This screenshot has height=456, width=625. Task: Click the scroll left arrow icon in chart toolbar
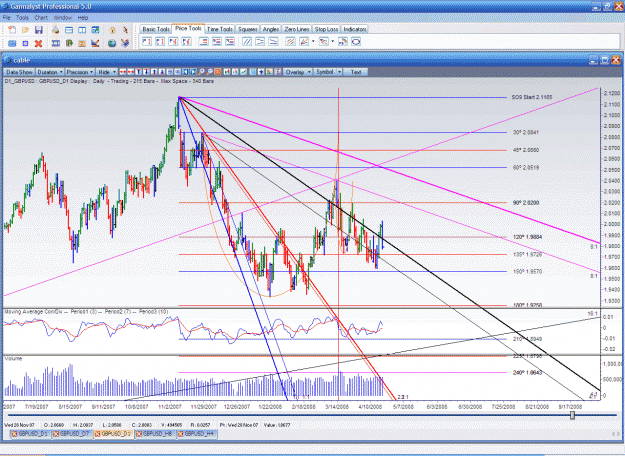coord(185,72)
